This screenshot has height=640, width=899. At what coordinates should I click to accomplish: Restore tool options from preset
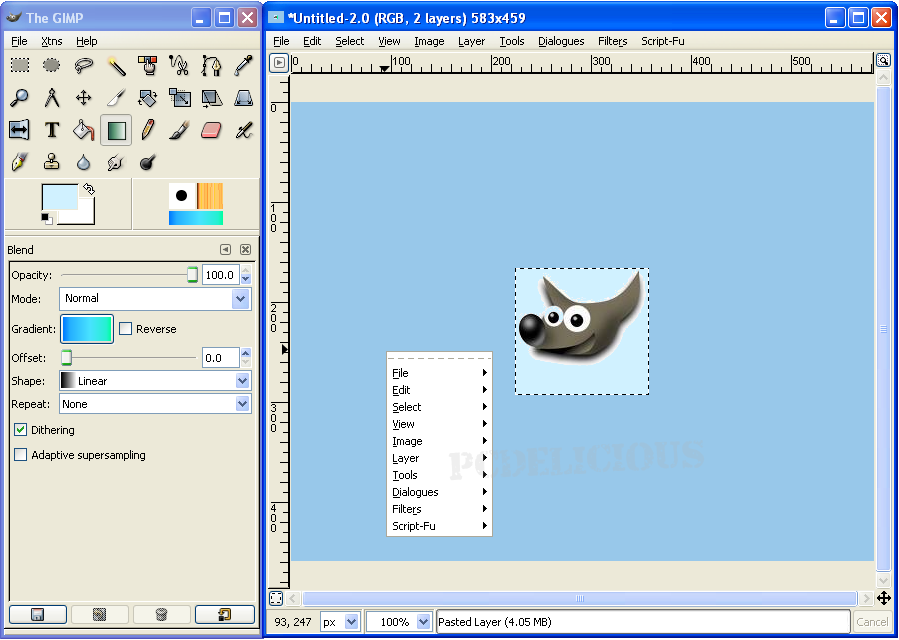pos(99,615)
